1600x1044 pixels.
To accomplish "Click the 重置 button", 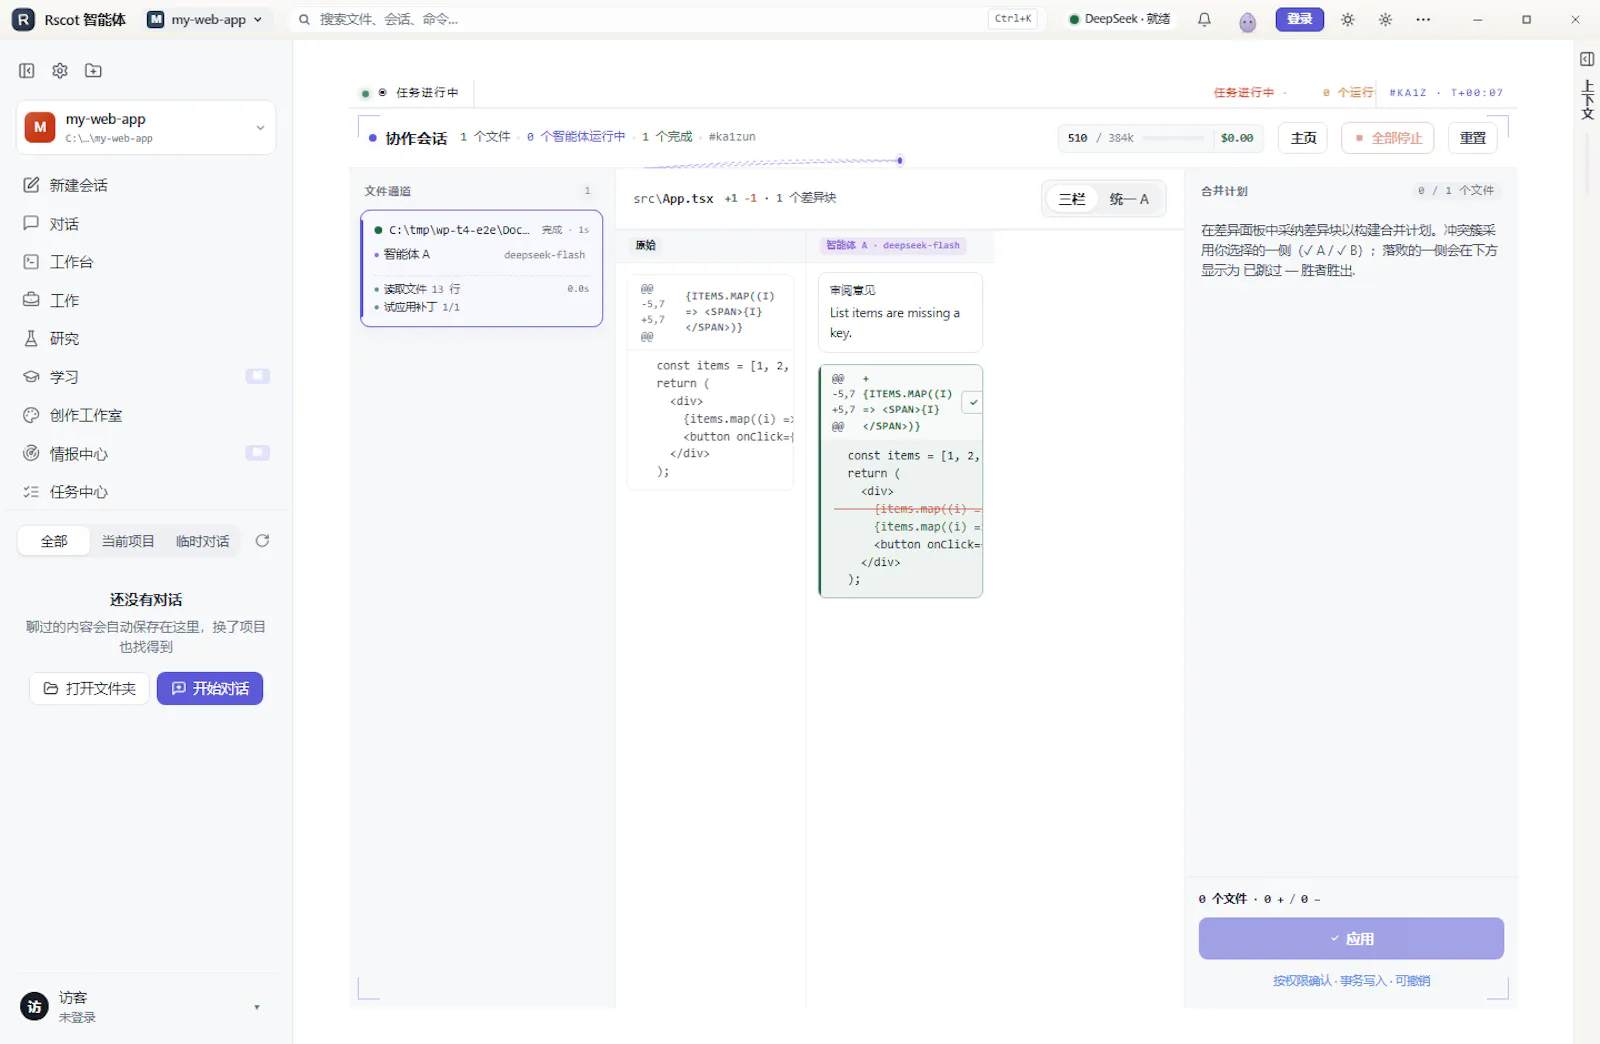I will [x=1472, y=138].
